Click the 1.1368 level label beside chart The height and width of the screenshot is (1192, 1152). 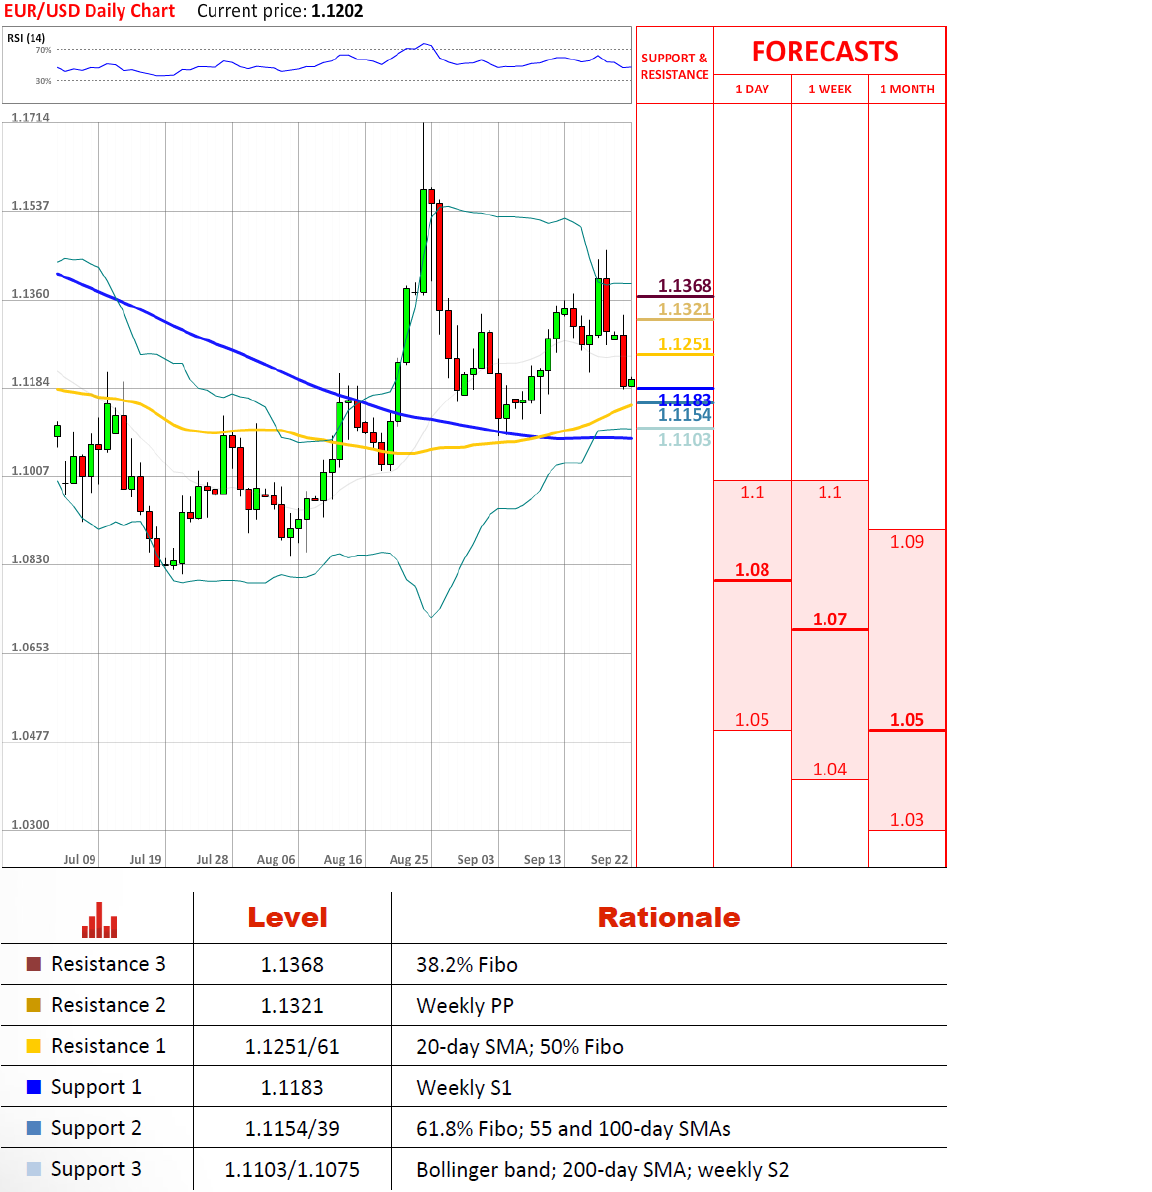[684, 286]
